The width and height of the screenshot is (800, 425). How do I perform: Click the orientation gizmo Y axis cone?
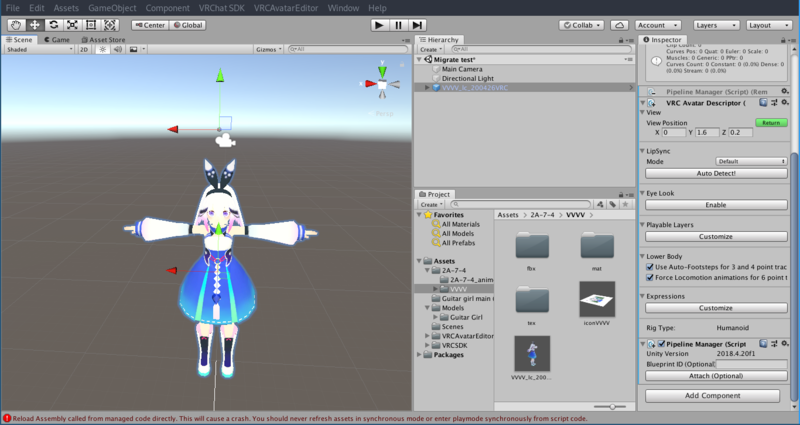(382, 70)
